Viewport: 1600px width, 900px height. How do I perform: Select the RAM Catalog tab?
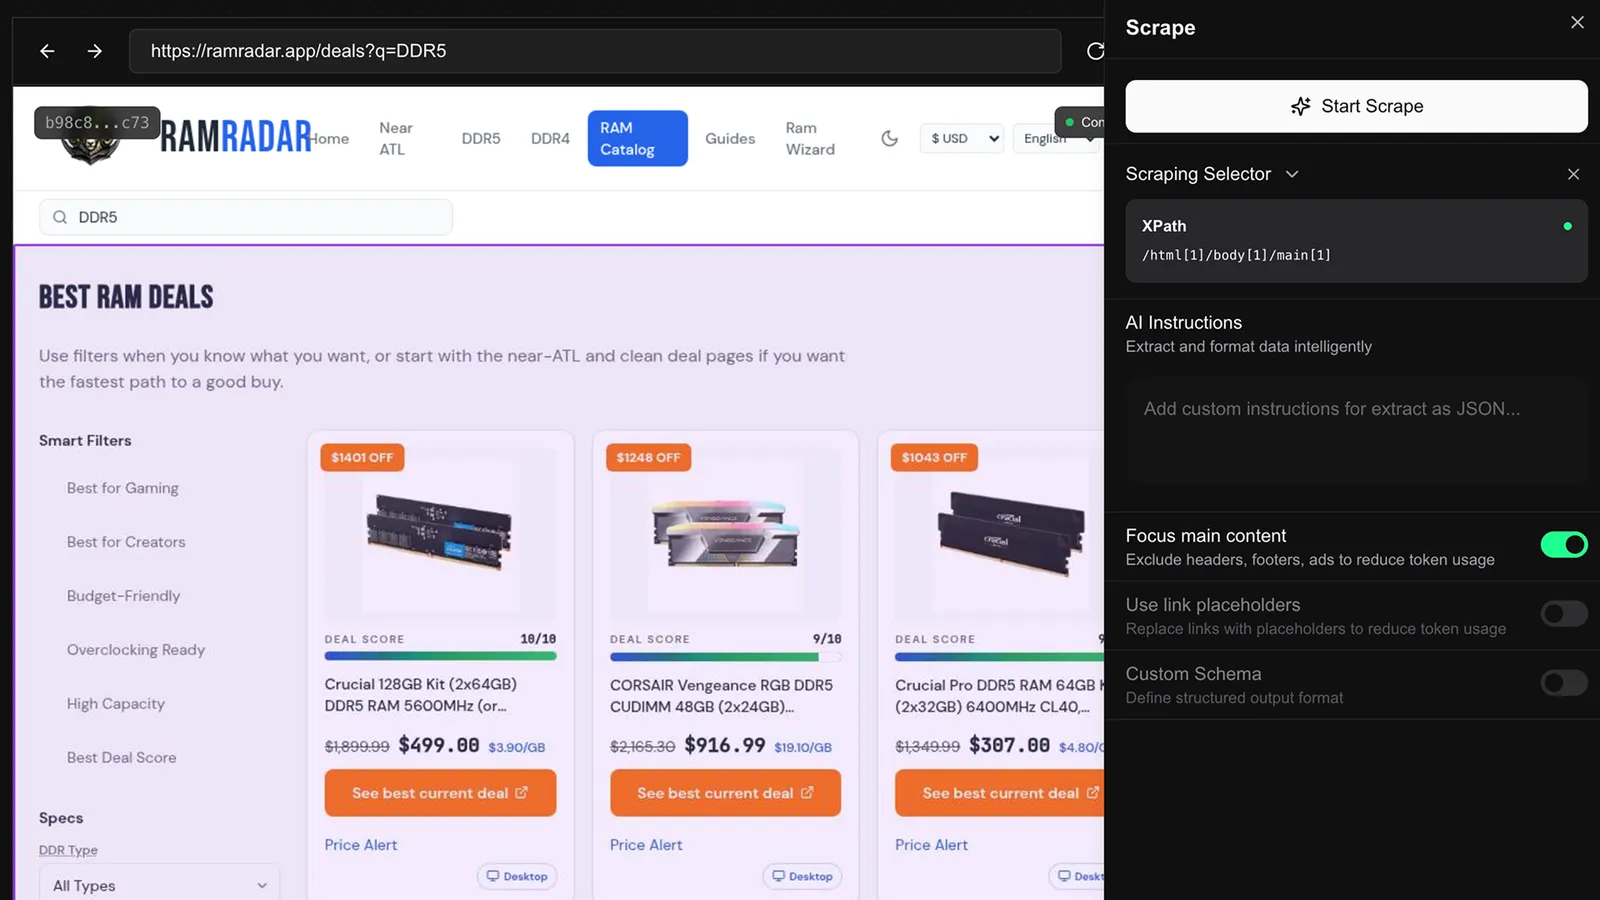(x=637, y=138)
